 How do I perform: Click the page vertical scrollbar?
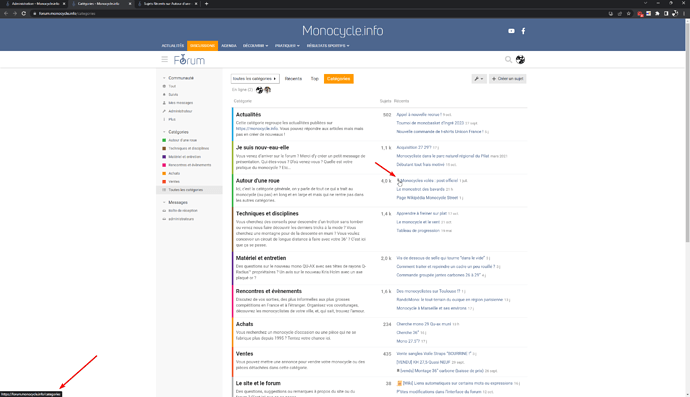tap(687, 132)
